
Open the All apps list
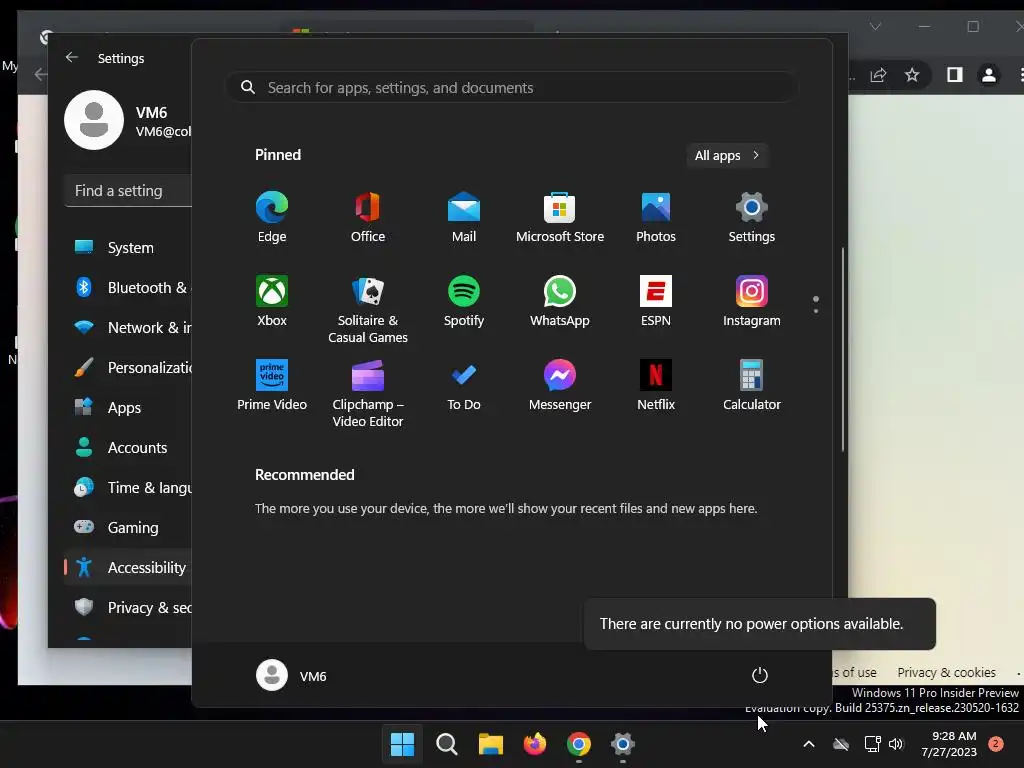[727, 155]
